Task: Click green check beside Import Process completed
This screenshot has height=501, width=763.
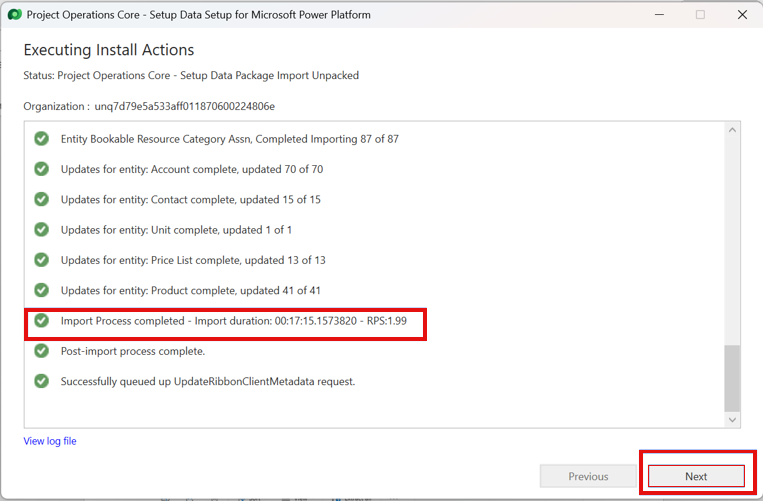Action: click(x=41, y=320)
